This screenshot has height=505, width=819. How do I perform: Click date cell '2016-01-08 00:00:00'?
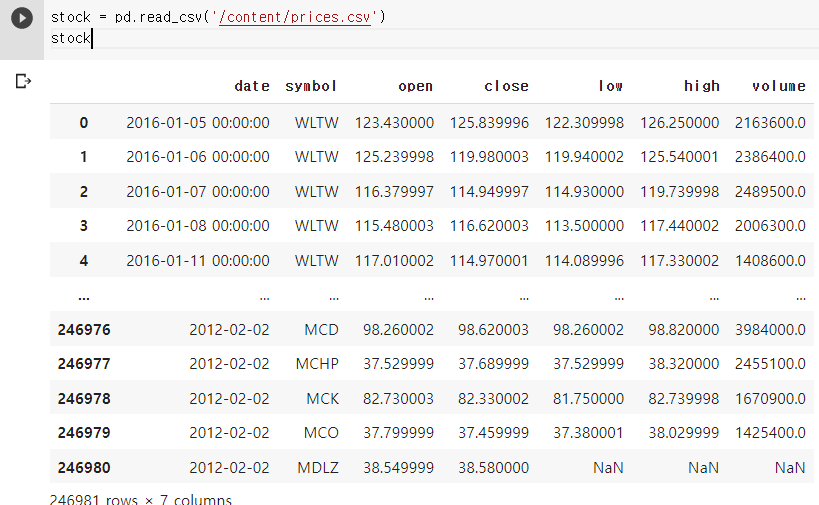click(198, 226)
